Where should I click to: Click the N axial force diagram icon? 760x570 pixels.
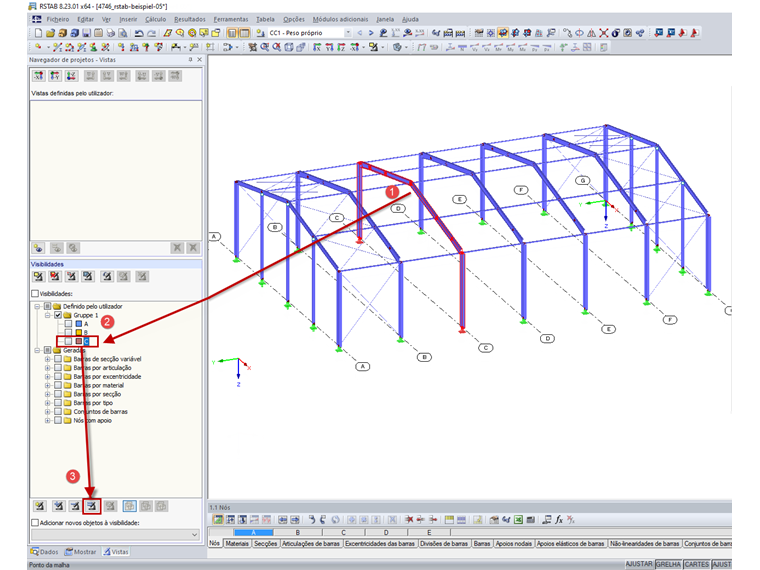(x=462, y=47)
